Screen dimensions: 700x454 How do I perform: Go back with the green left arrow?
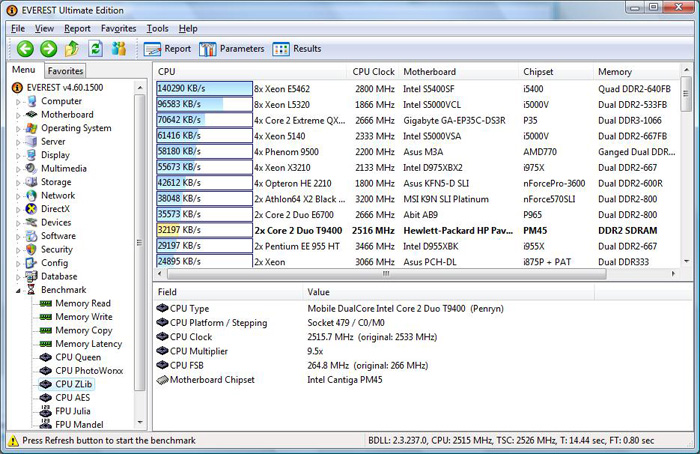pyautogui.click(x=25, y=49)
